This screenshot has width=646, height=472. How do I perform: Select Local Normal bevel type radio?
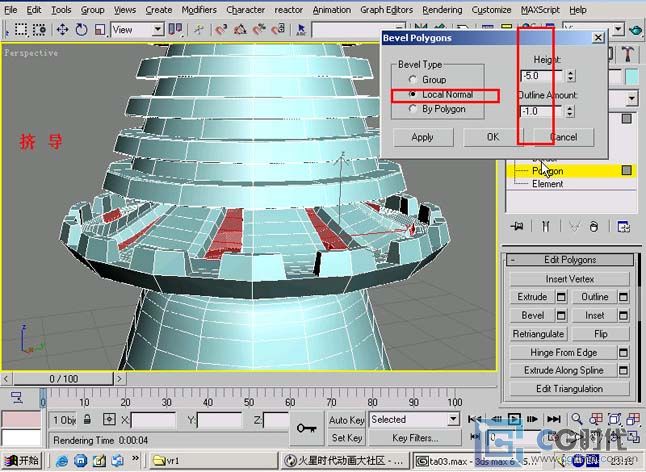(412, 94)
